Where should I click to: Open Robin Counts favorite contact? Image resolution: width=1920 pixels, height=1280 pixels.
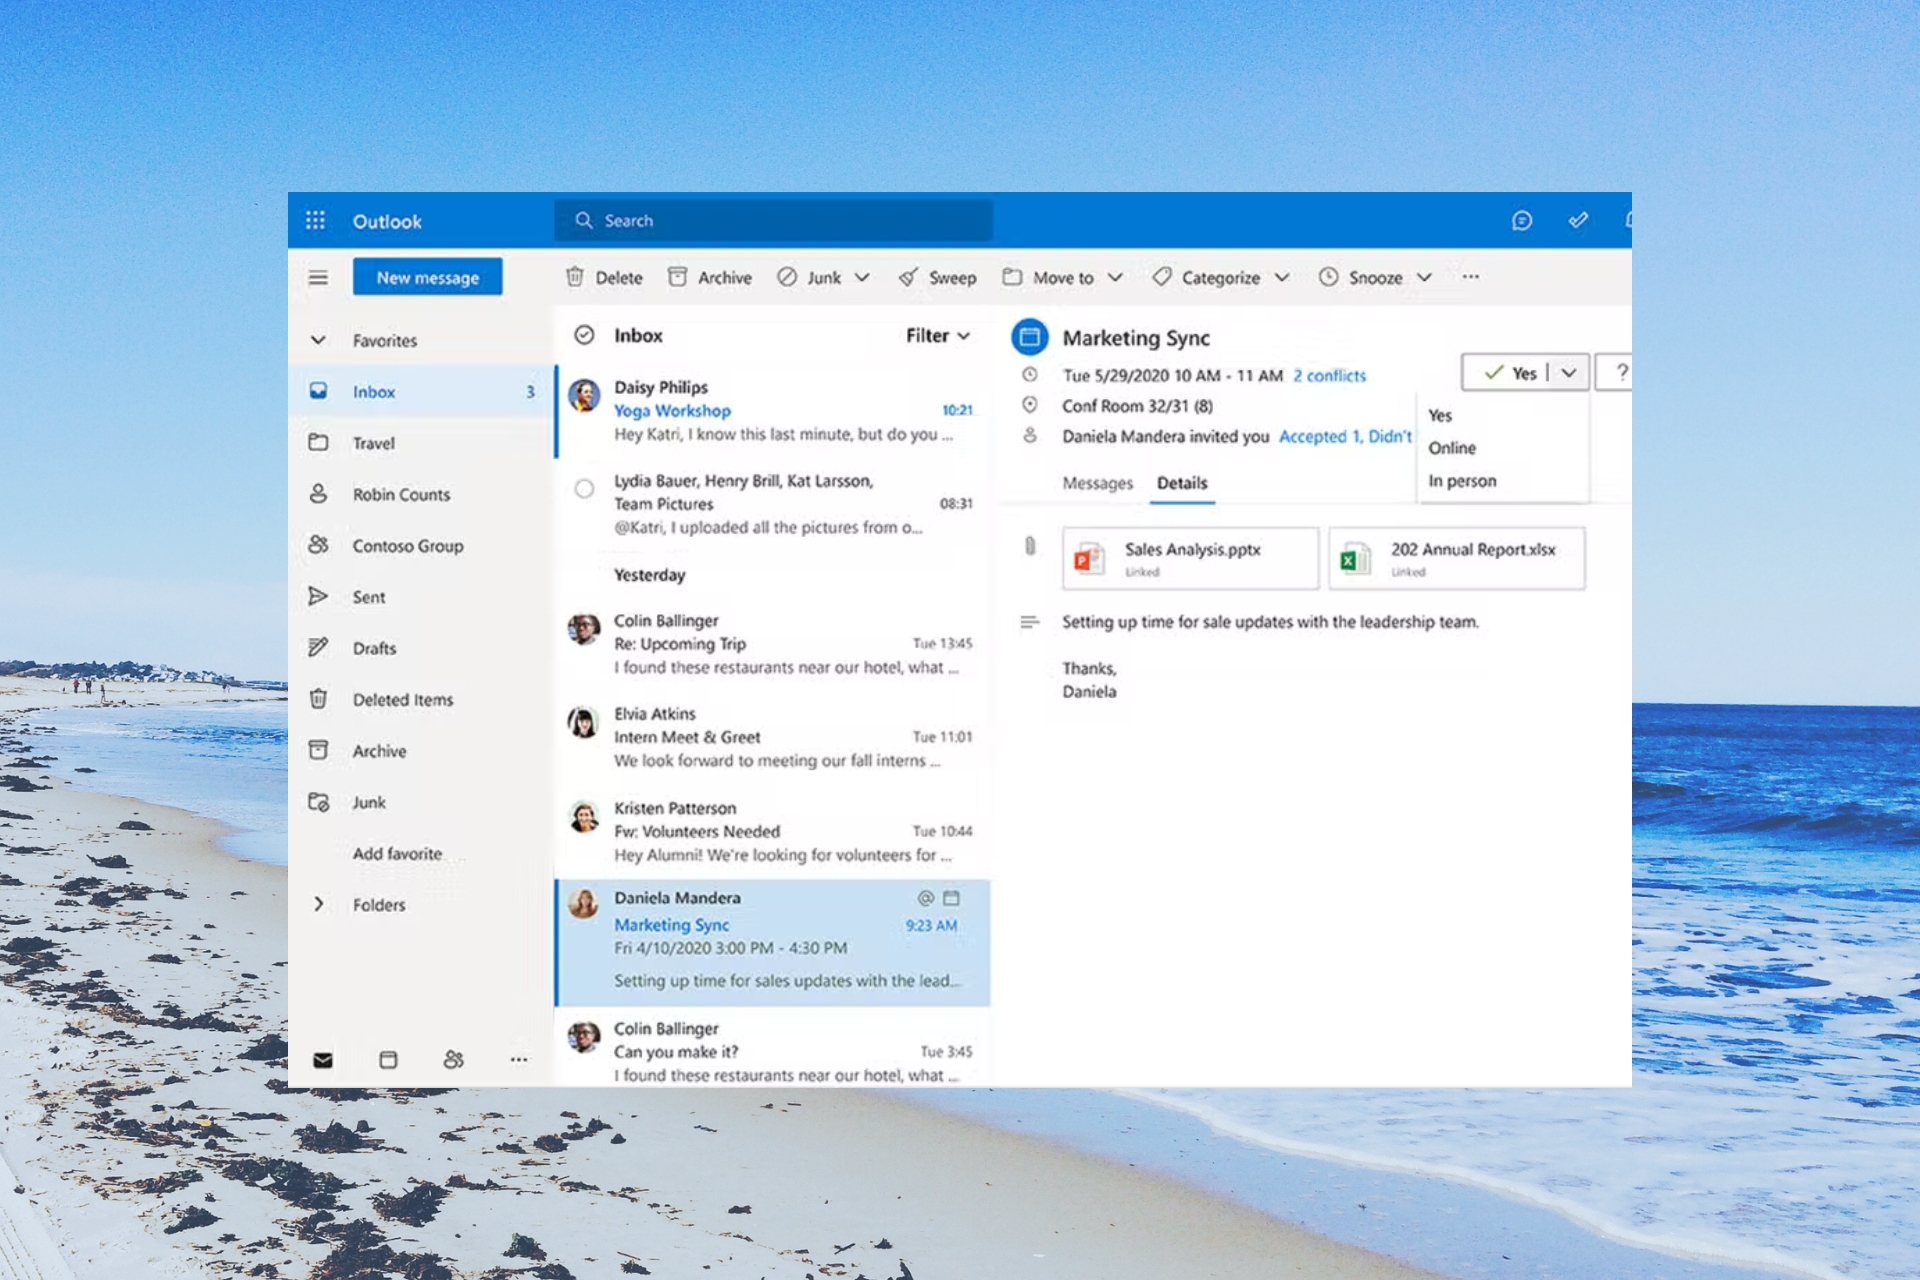pyautogui.click(x=422, y=494)
